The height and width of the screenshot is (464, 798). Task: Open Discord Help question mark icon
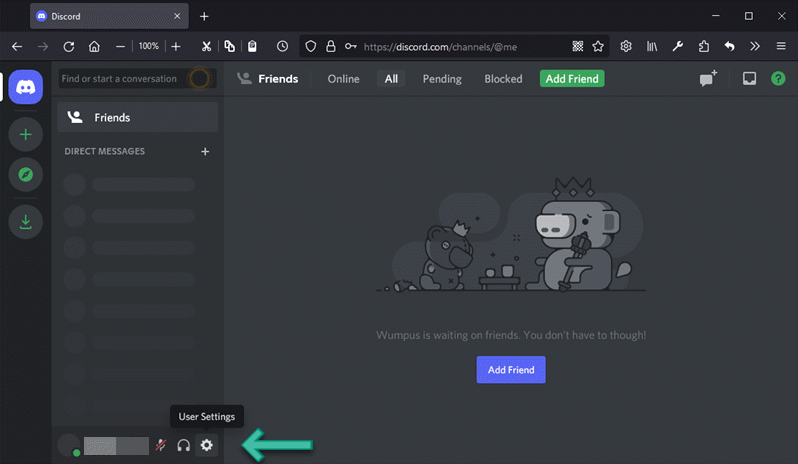coord(778,78)
